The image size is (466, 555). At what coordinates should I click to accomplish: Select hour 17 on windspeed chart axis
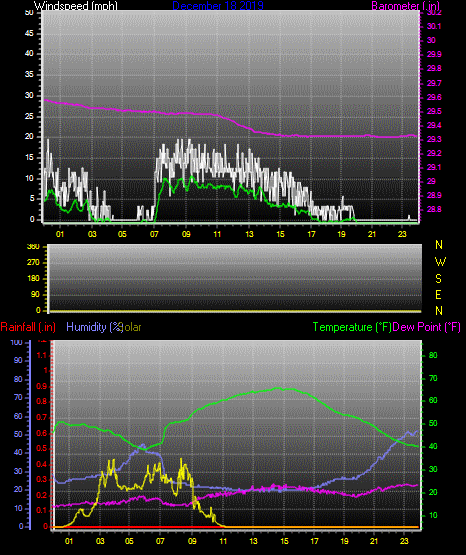(x=311, y=234)
